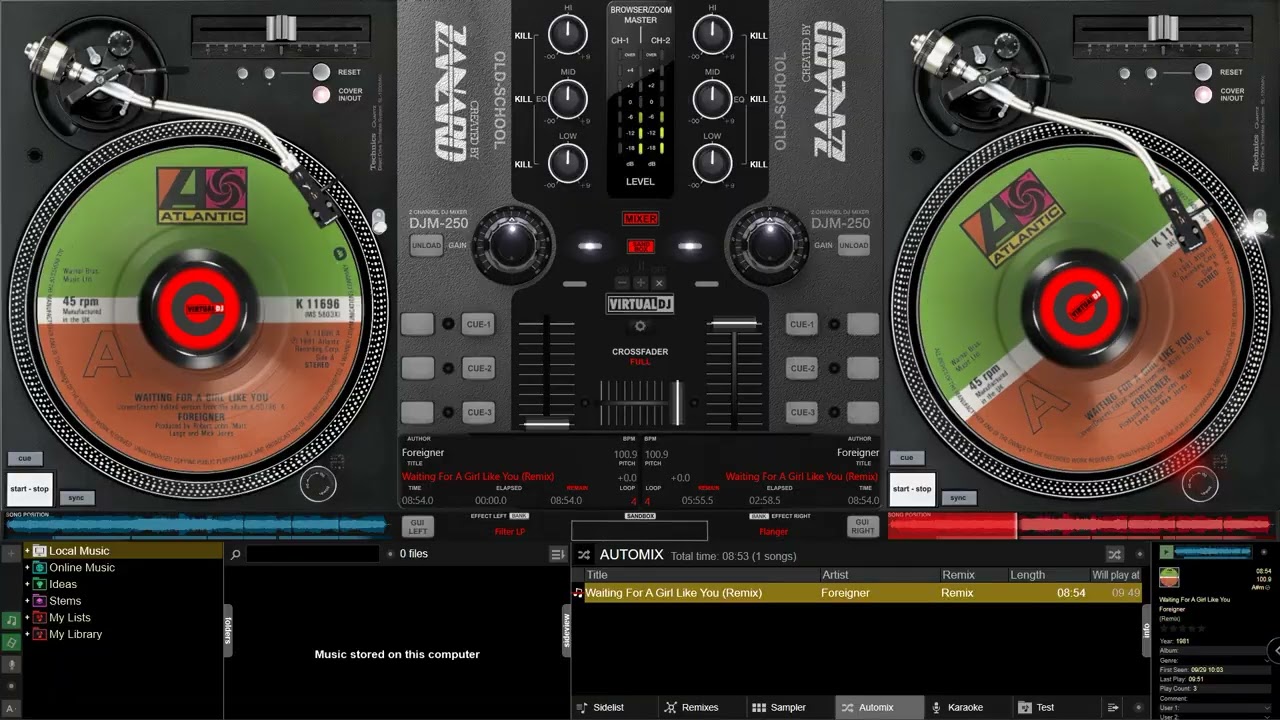The image size is (1280, 720).
Task: Click the plus add-folder sidebar icon
Action: click(11, 552)
